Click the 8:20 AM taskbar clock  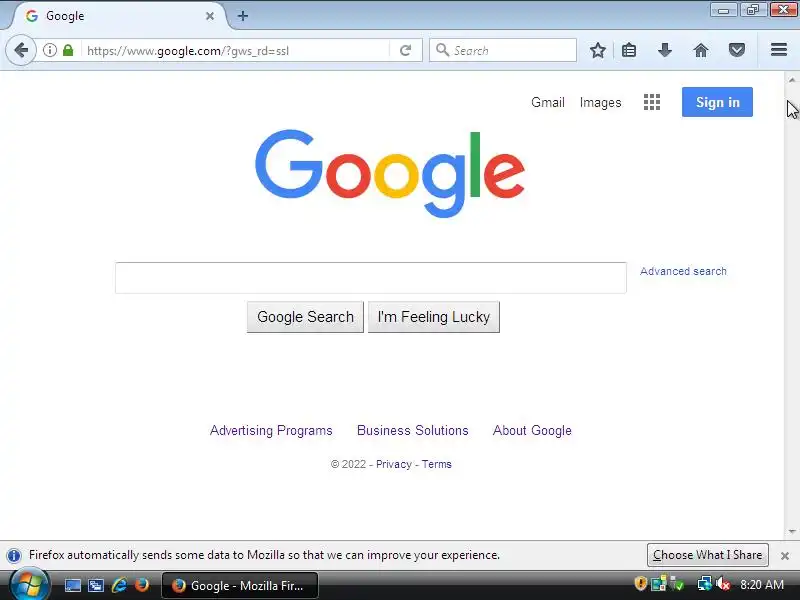coord(762,585)
